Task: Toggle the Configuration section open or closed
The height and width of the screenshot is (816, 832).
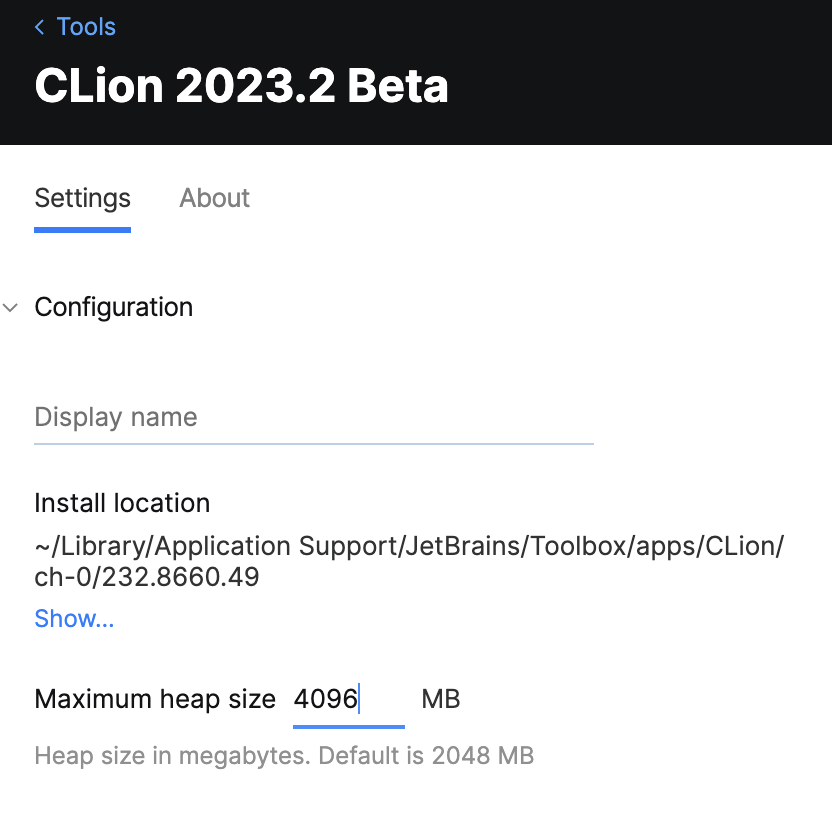Action: click(x=11, y=308)
